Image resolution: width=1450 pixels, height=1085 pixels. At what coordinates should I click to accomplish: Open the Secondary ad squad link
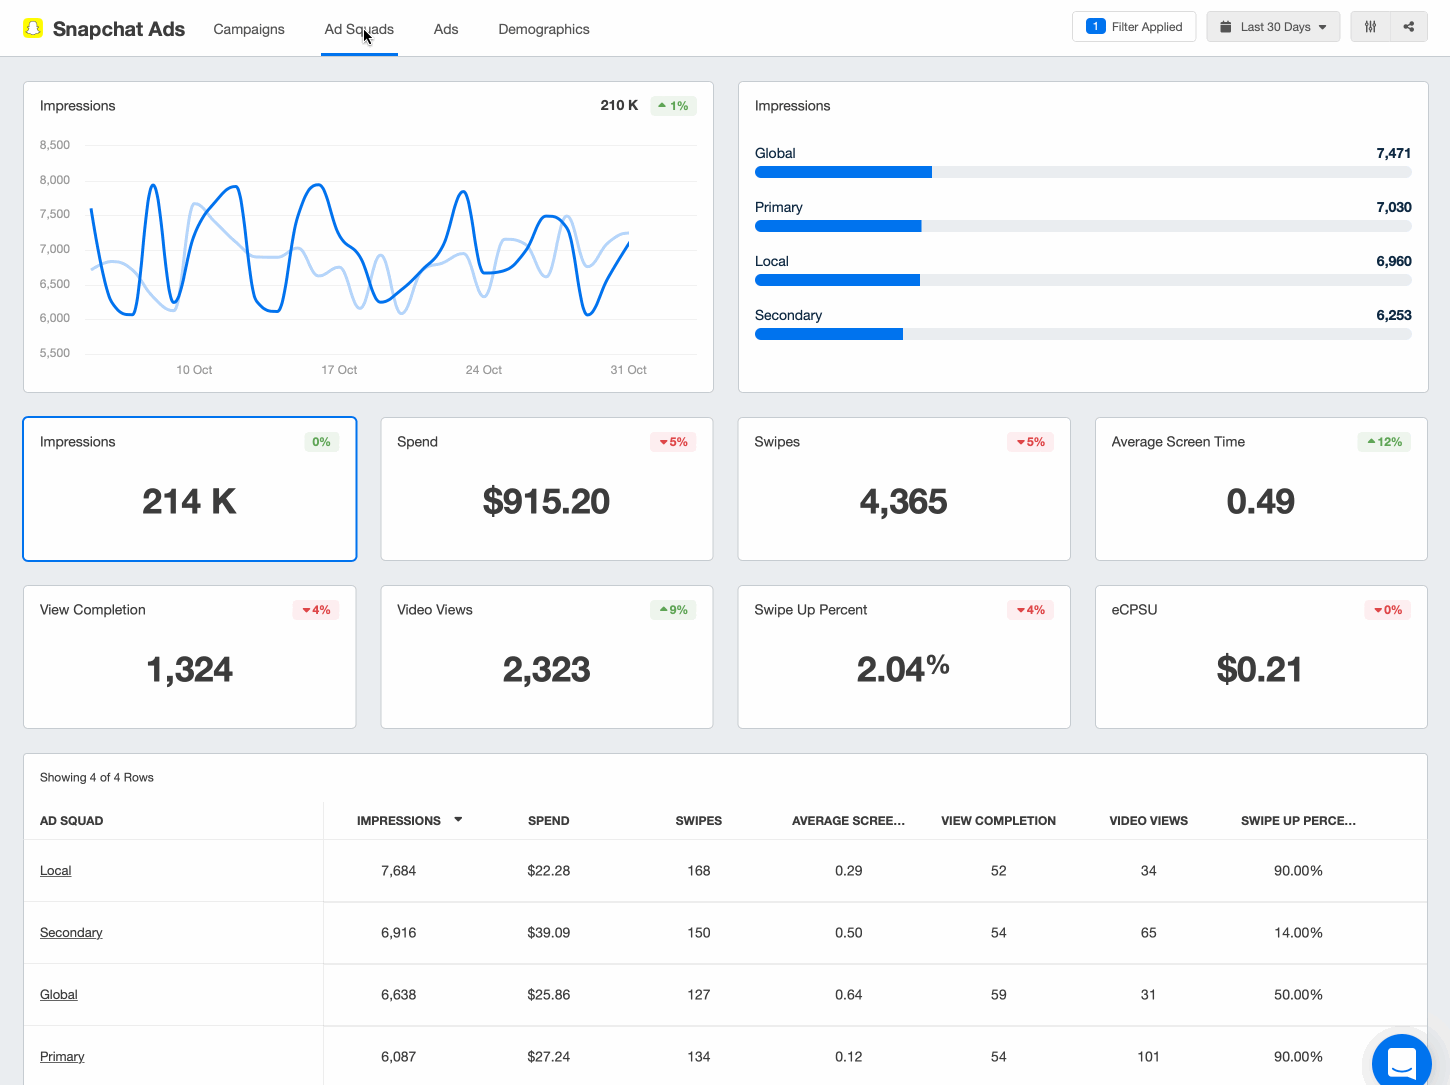click(x=71, y=932)
